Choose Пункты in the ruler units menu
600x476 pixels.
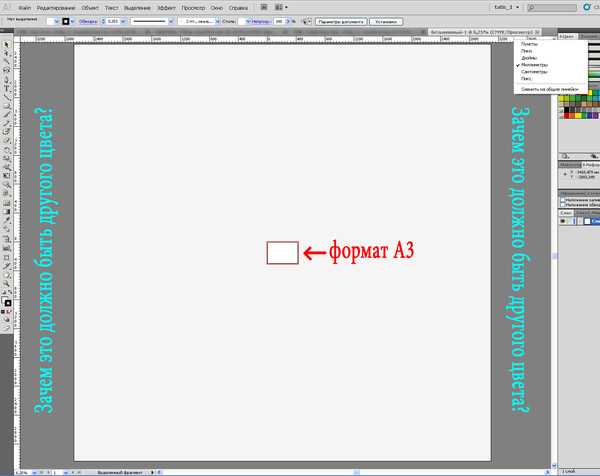[x=529, y=44]
